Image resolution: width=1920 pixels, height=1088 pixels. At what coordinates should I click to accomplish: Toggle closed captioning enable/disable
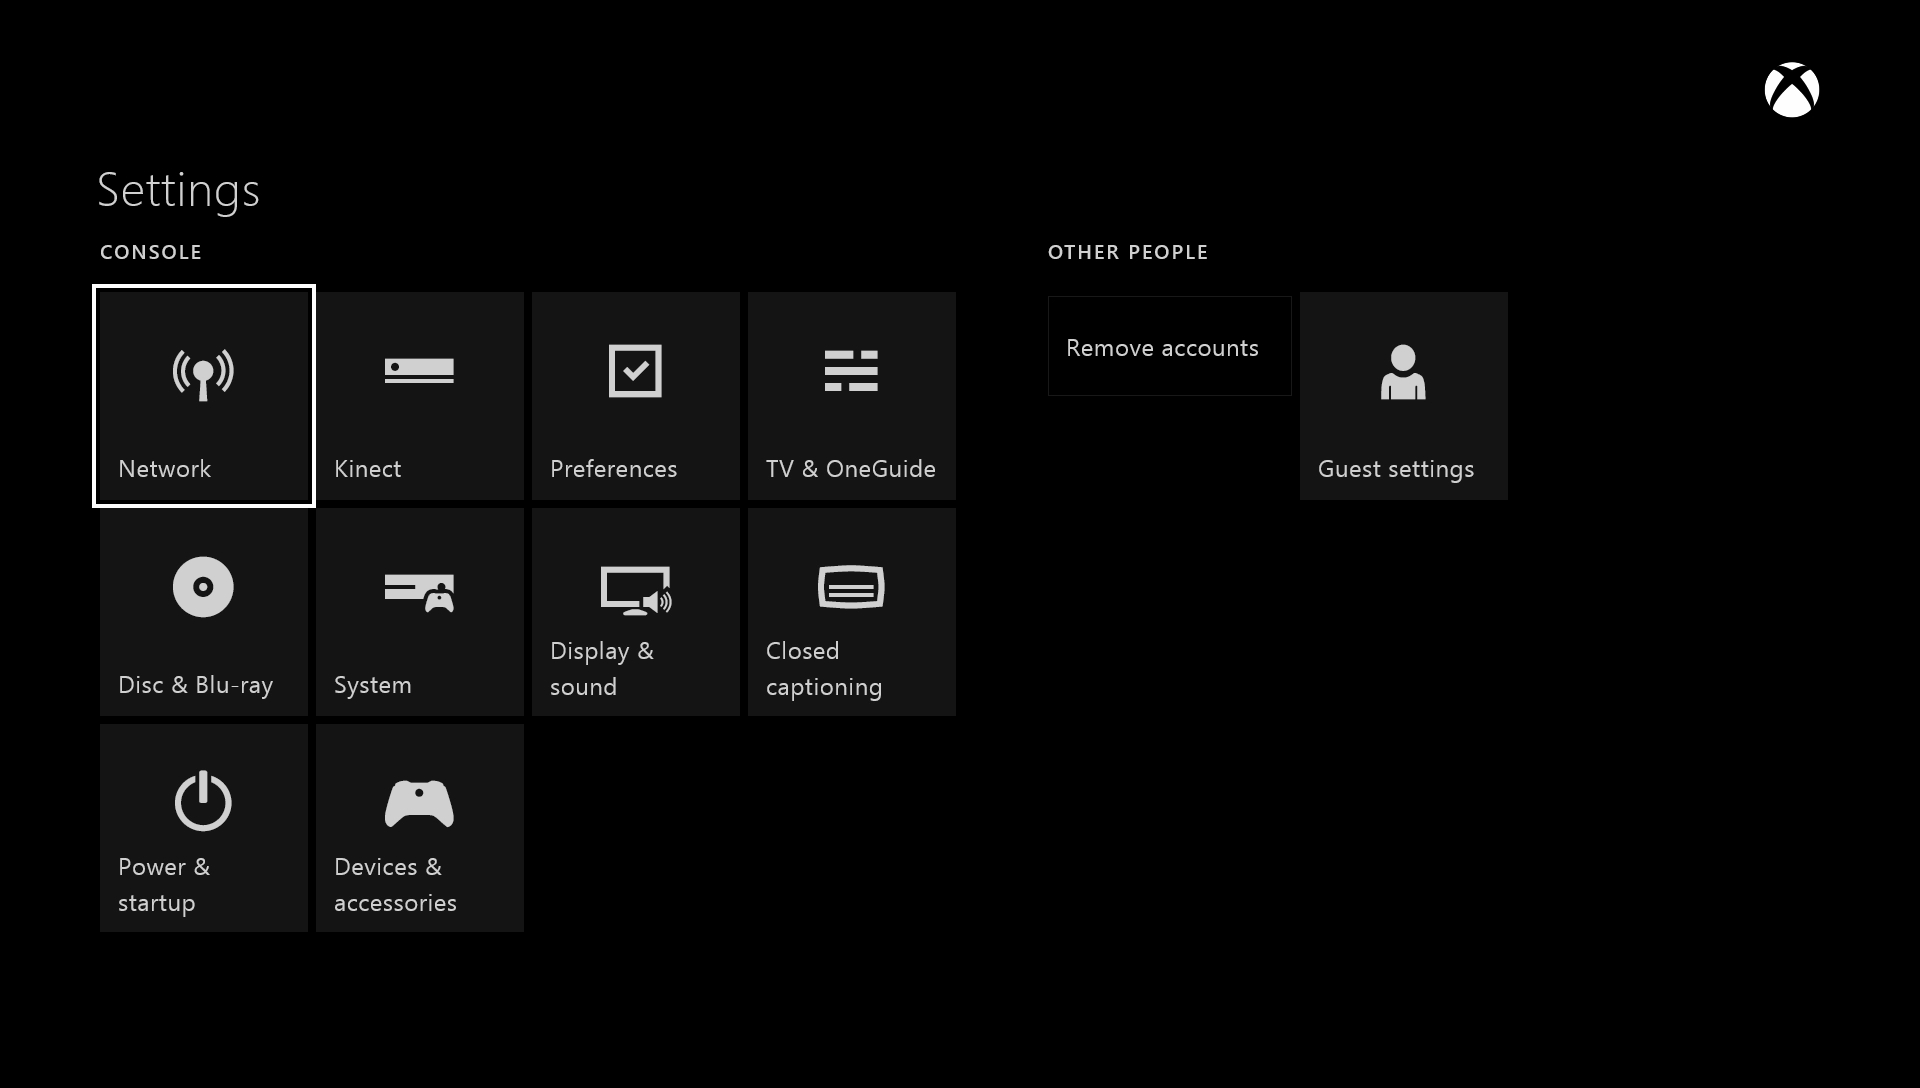[x=851, y=611]
